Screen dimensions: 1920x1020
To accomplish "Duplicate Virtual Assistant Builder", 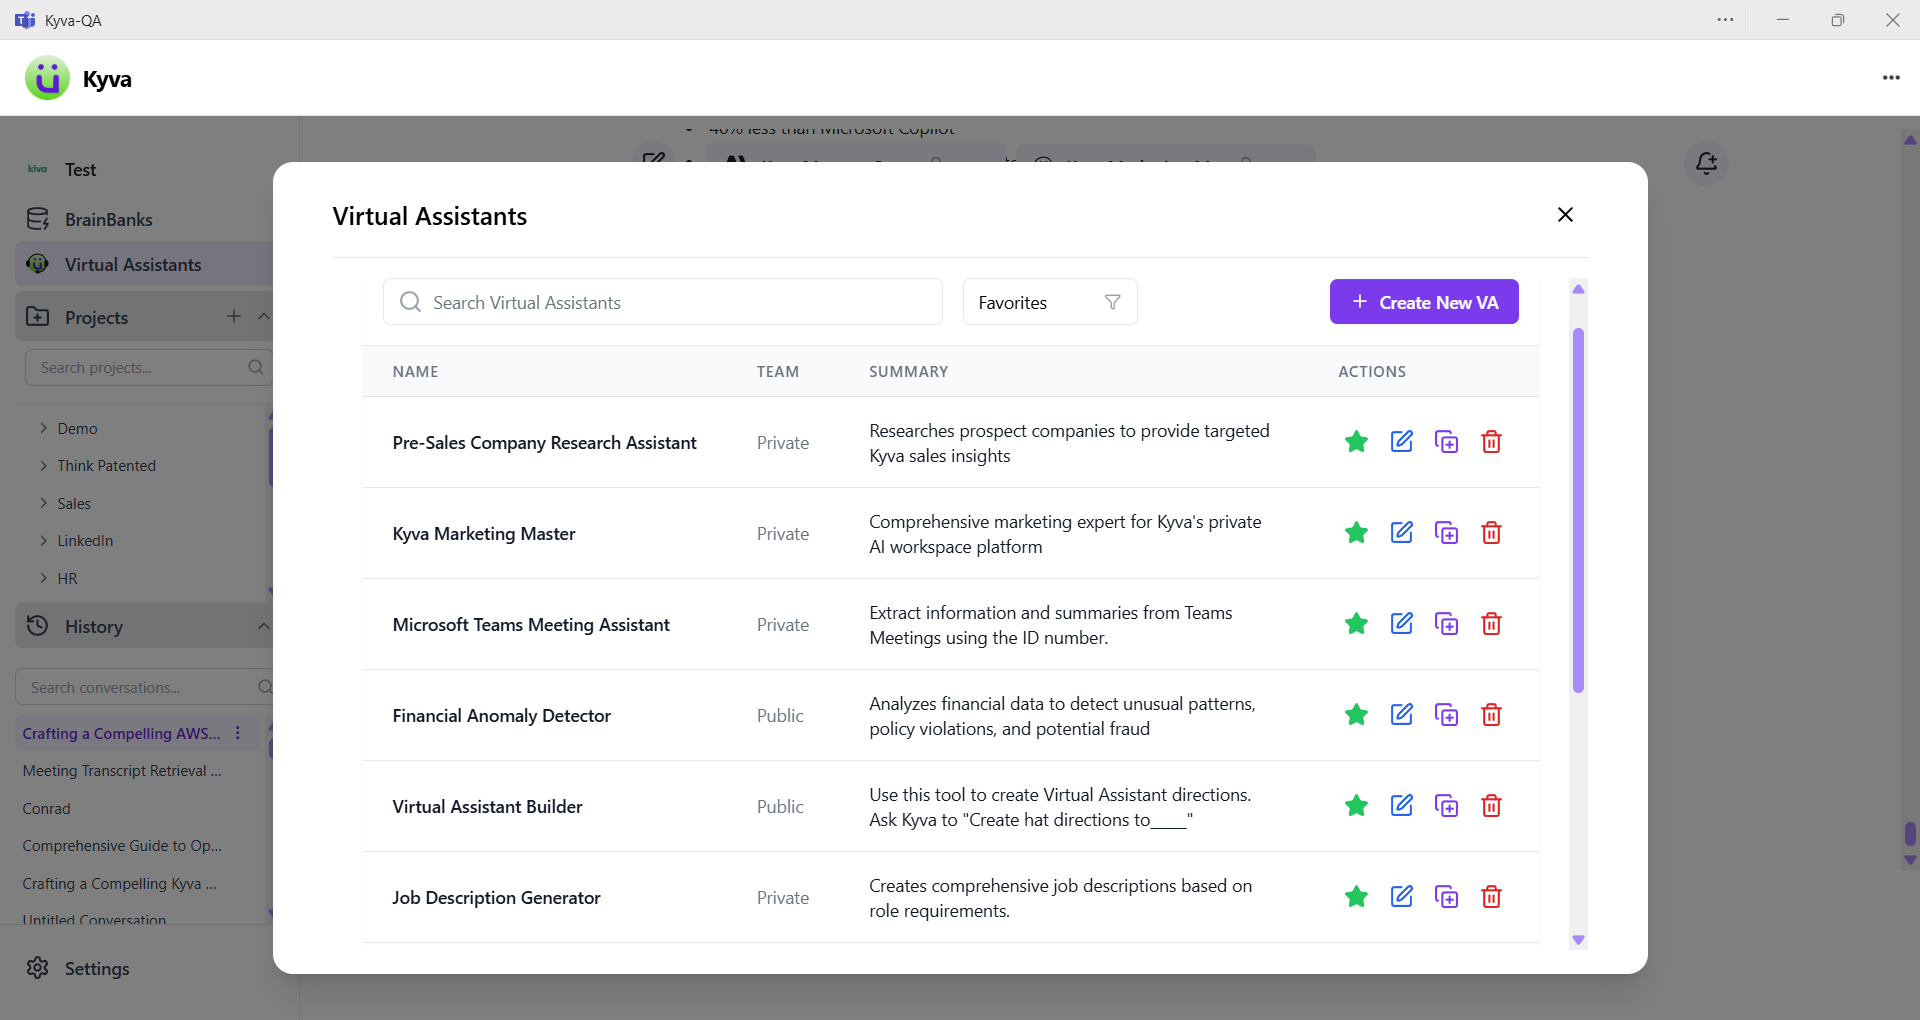I will click(1446, 806).
